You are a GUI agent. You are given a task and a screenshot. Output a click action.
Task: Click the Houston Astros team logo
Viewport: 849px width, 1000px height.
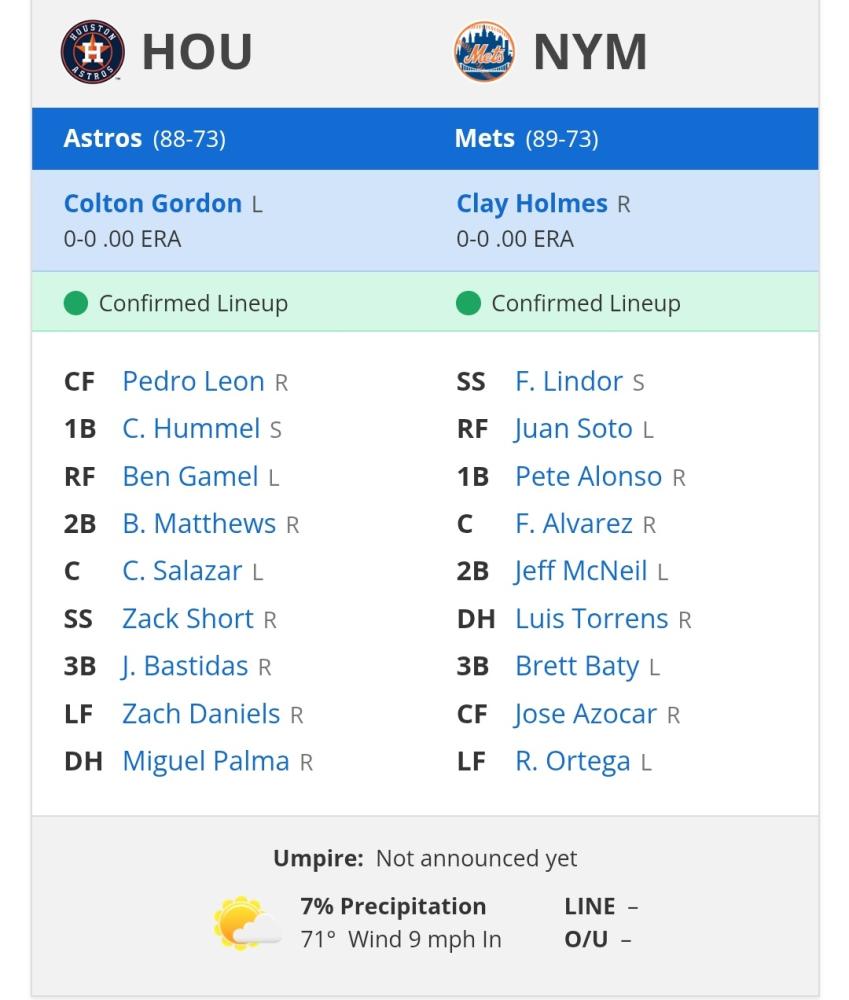click(x=92, y=52)
